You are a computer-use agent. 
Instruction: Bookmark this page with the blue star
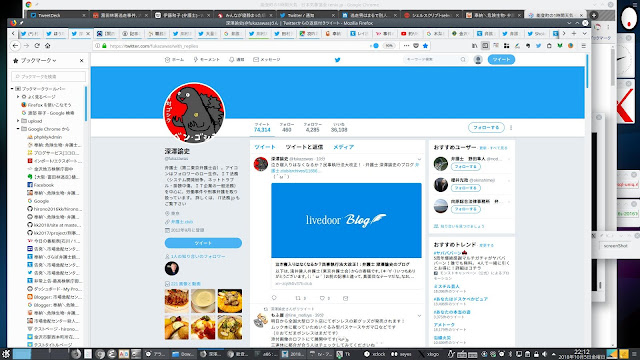[425, 46]
